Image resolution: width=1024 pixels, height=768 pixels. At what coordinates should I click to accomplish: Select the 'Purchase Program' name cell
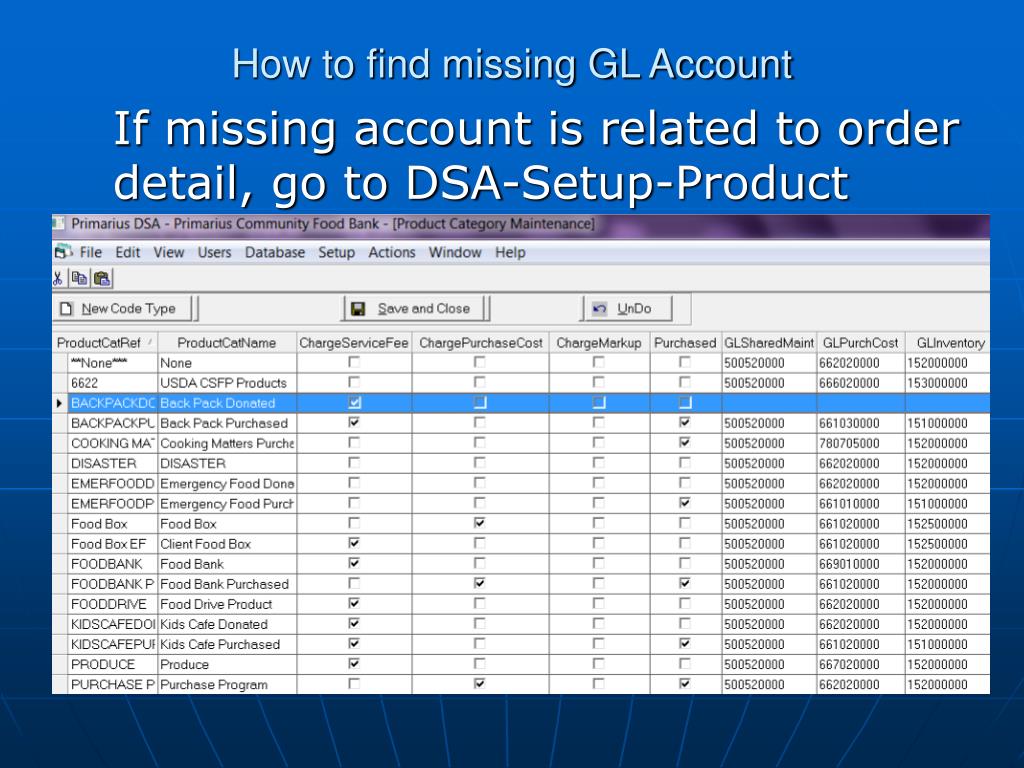click(227, 684)
